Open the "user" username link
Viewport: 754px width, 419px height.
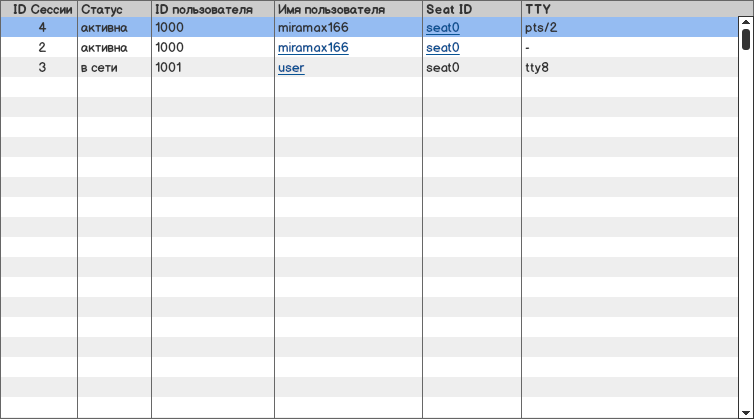click(291, 68)
